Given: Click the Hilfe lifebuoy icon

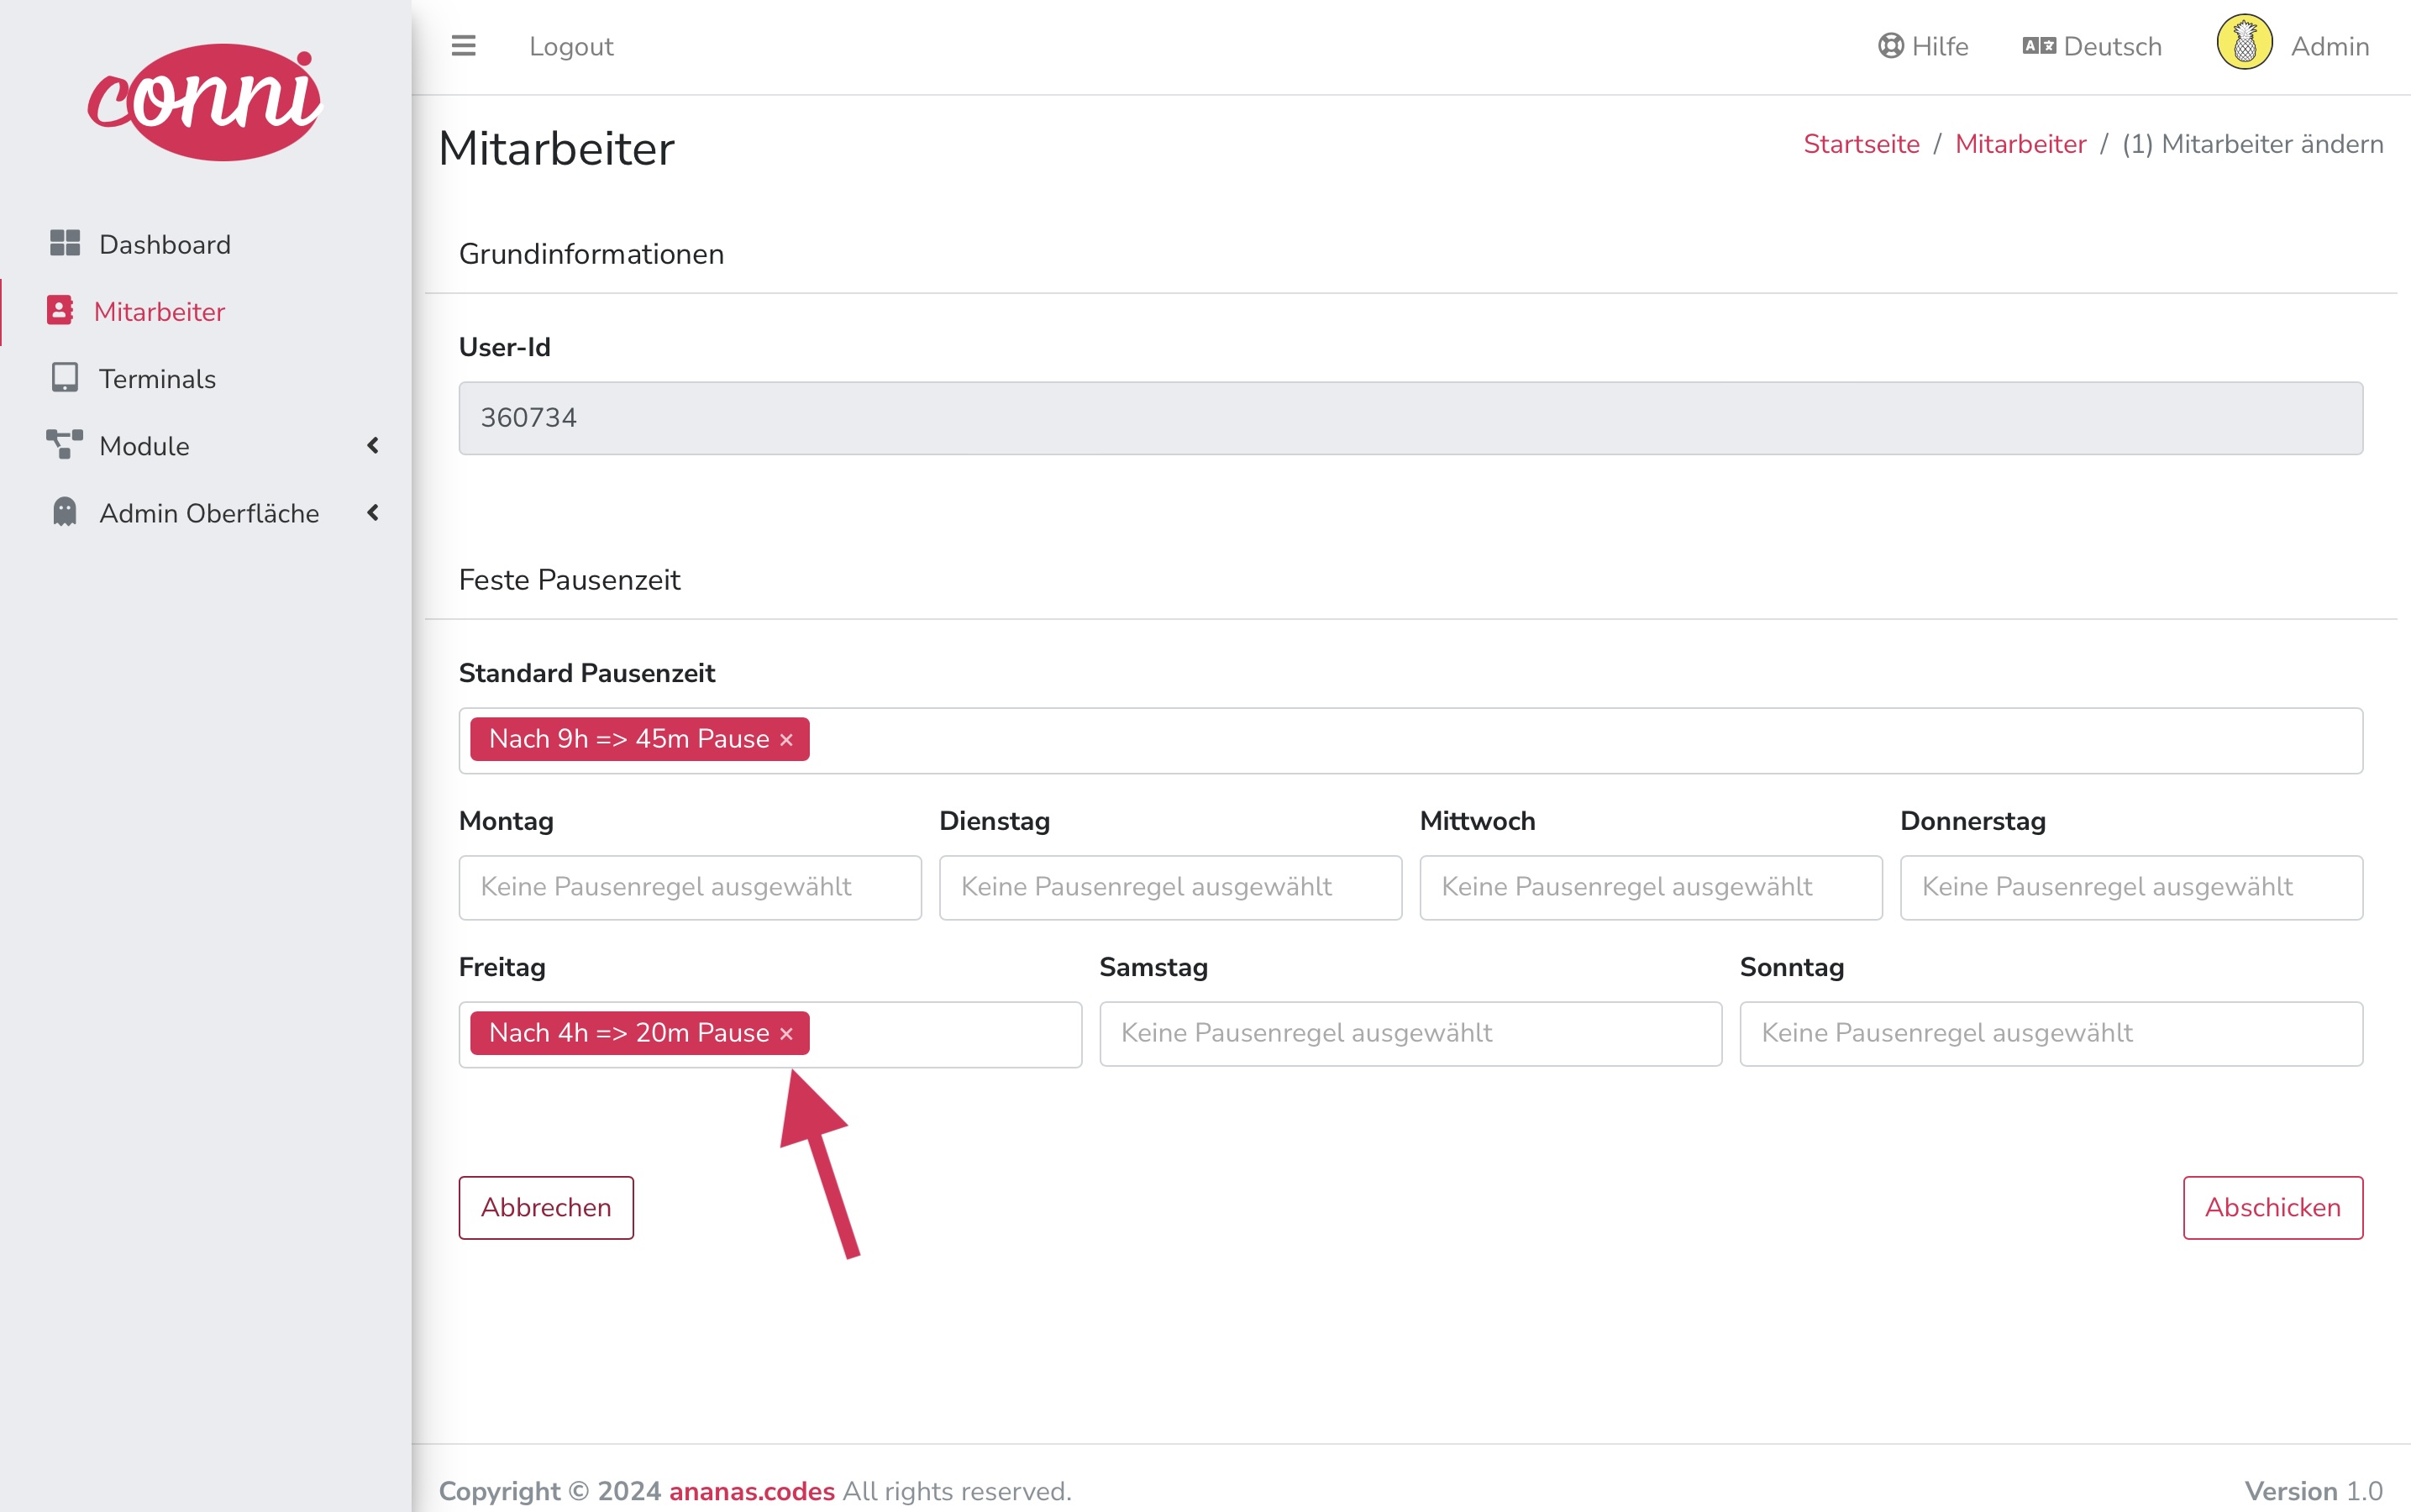Looking at the screenshot, I should coord(1890,46).
